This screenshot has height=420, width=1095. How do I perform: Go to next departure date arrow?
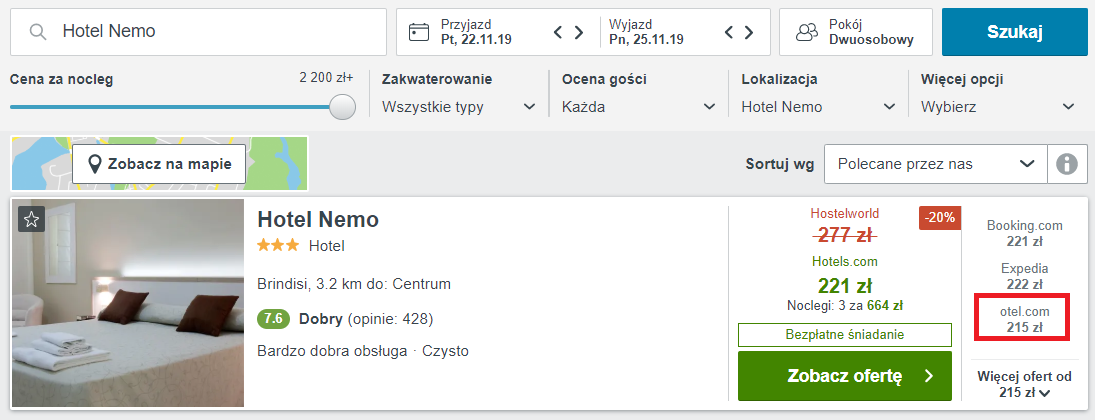[x=748, y=32]
